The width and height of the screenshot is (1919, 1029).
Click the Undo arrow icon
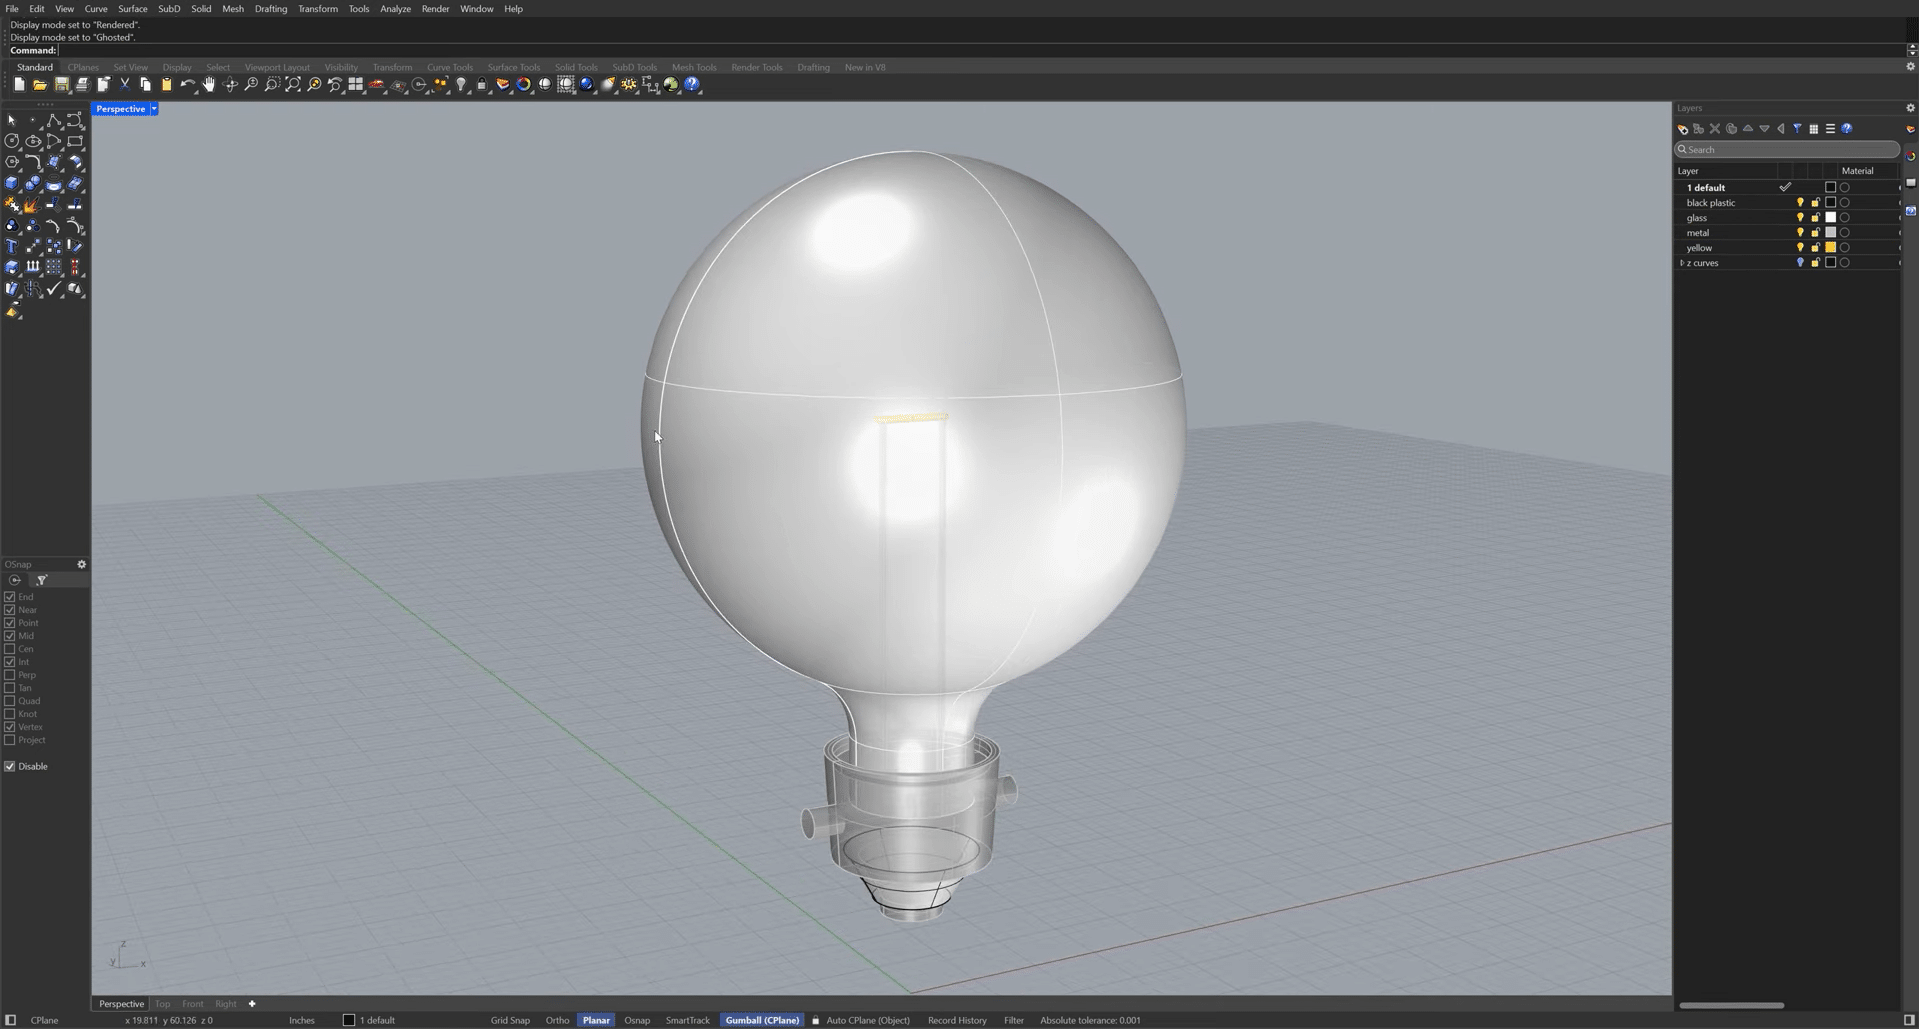click(x=187, y=85)
